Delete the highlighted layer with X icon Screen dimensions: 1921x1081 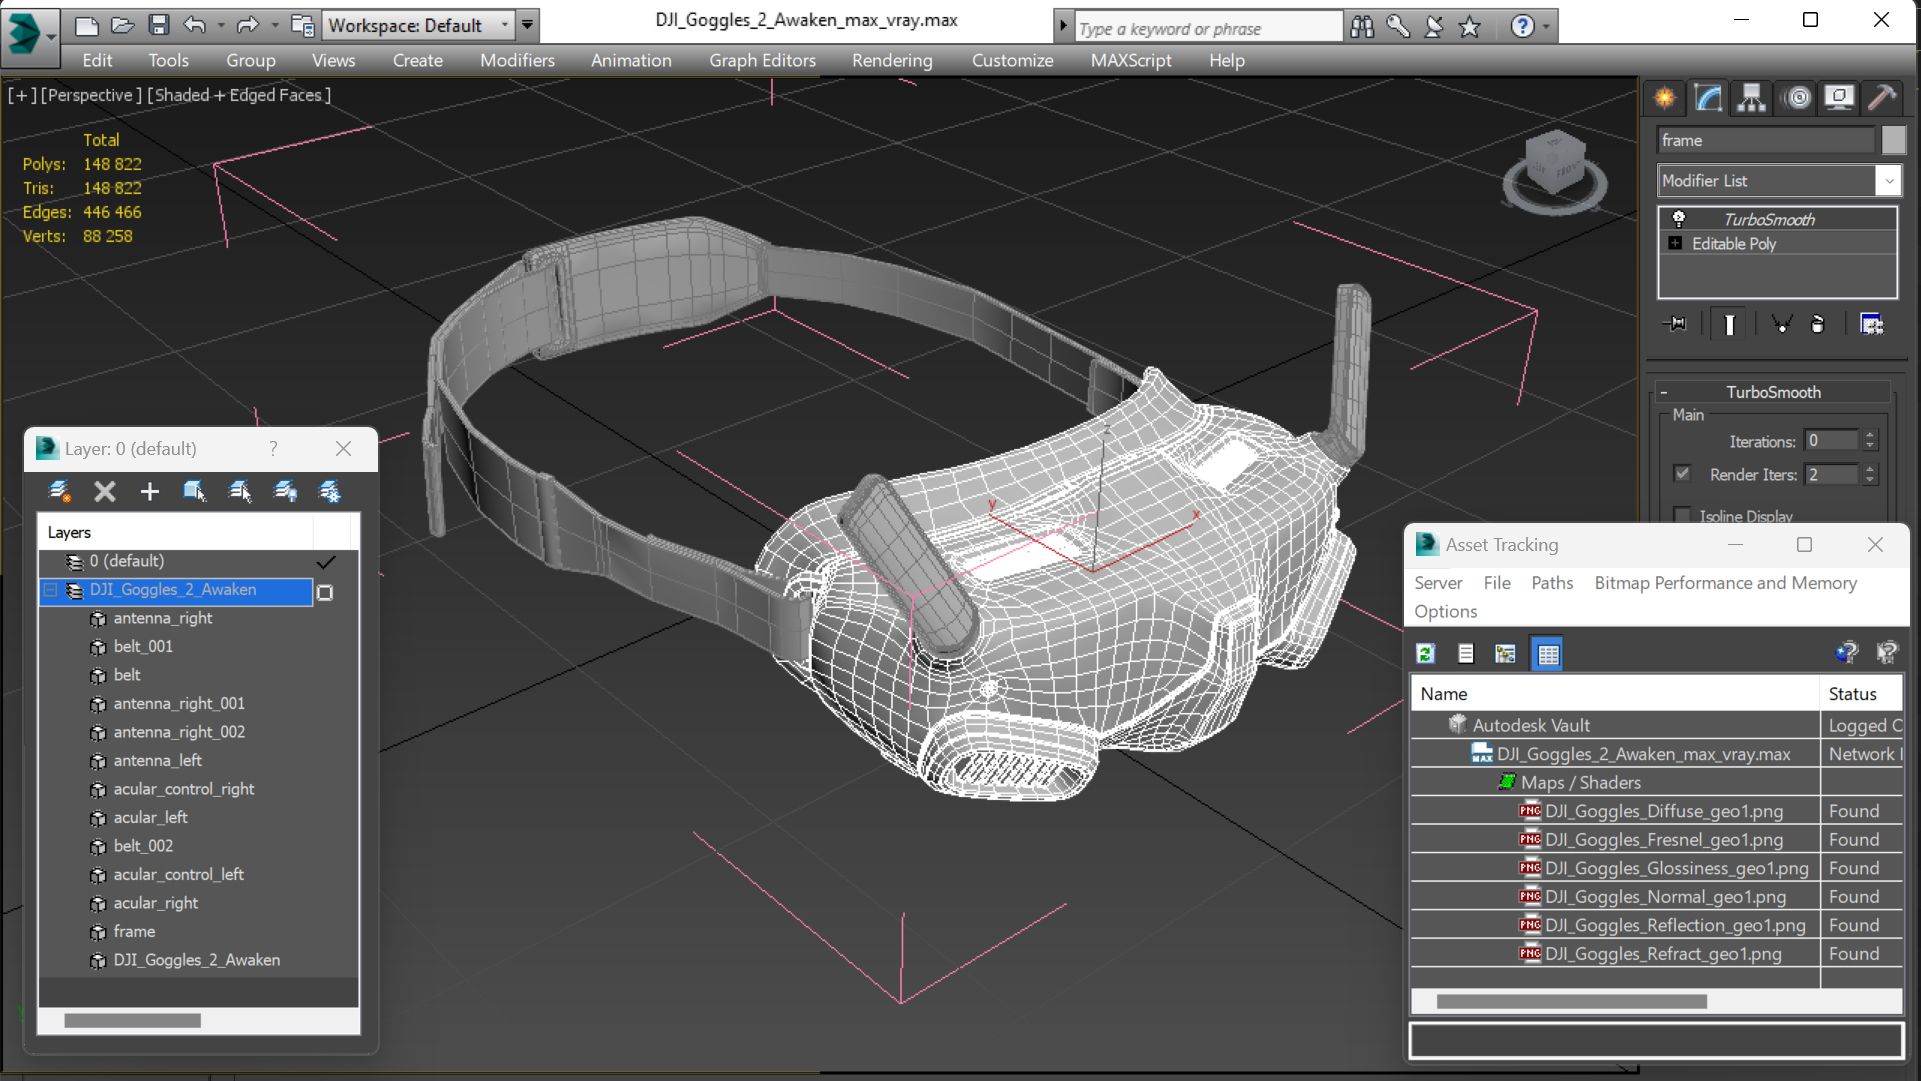pos(105,491)
